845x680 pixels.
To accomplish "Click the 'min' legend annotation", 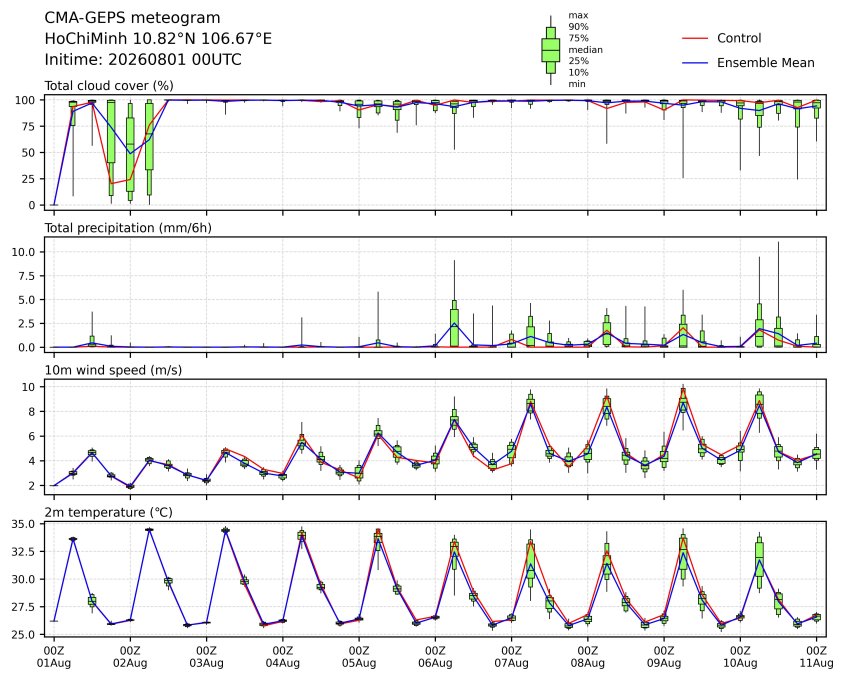I will [577, 84].
